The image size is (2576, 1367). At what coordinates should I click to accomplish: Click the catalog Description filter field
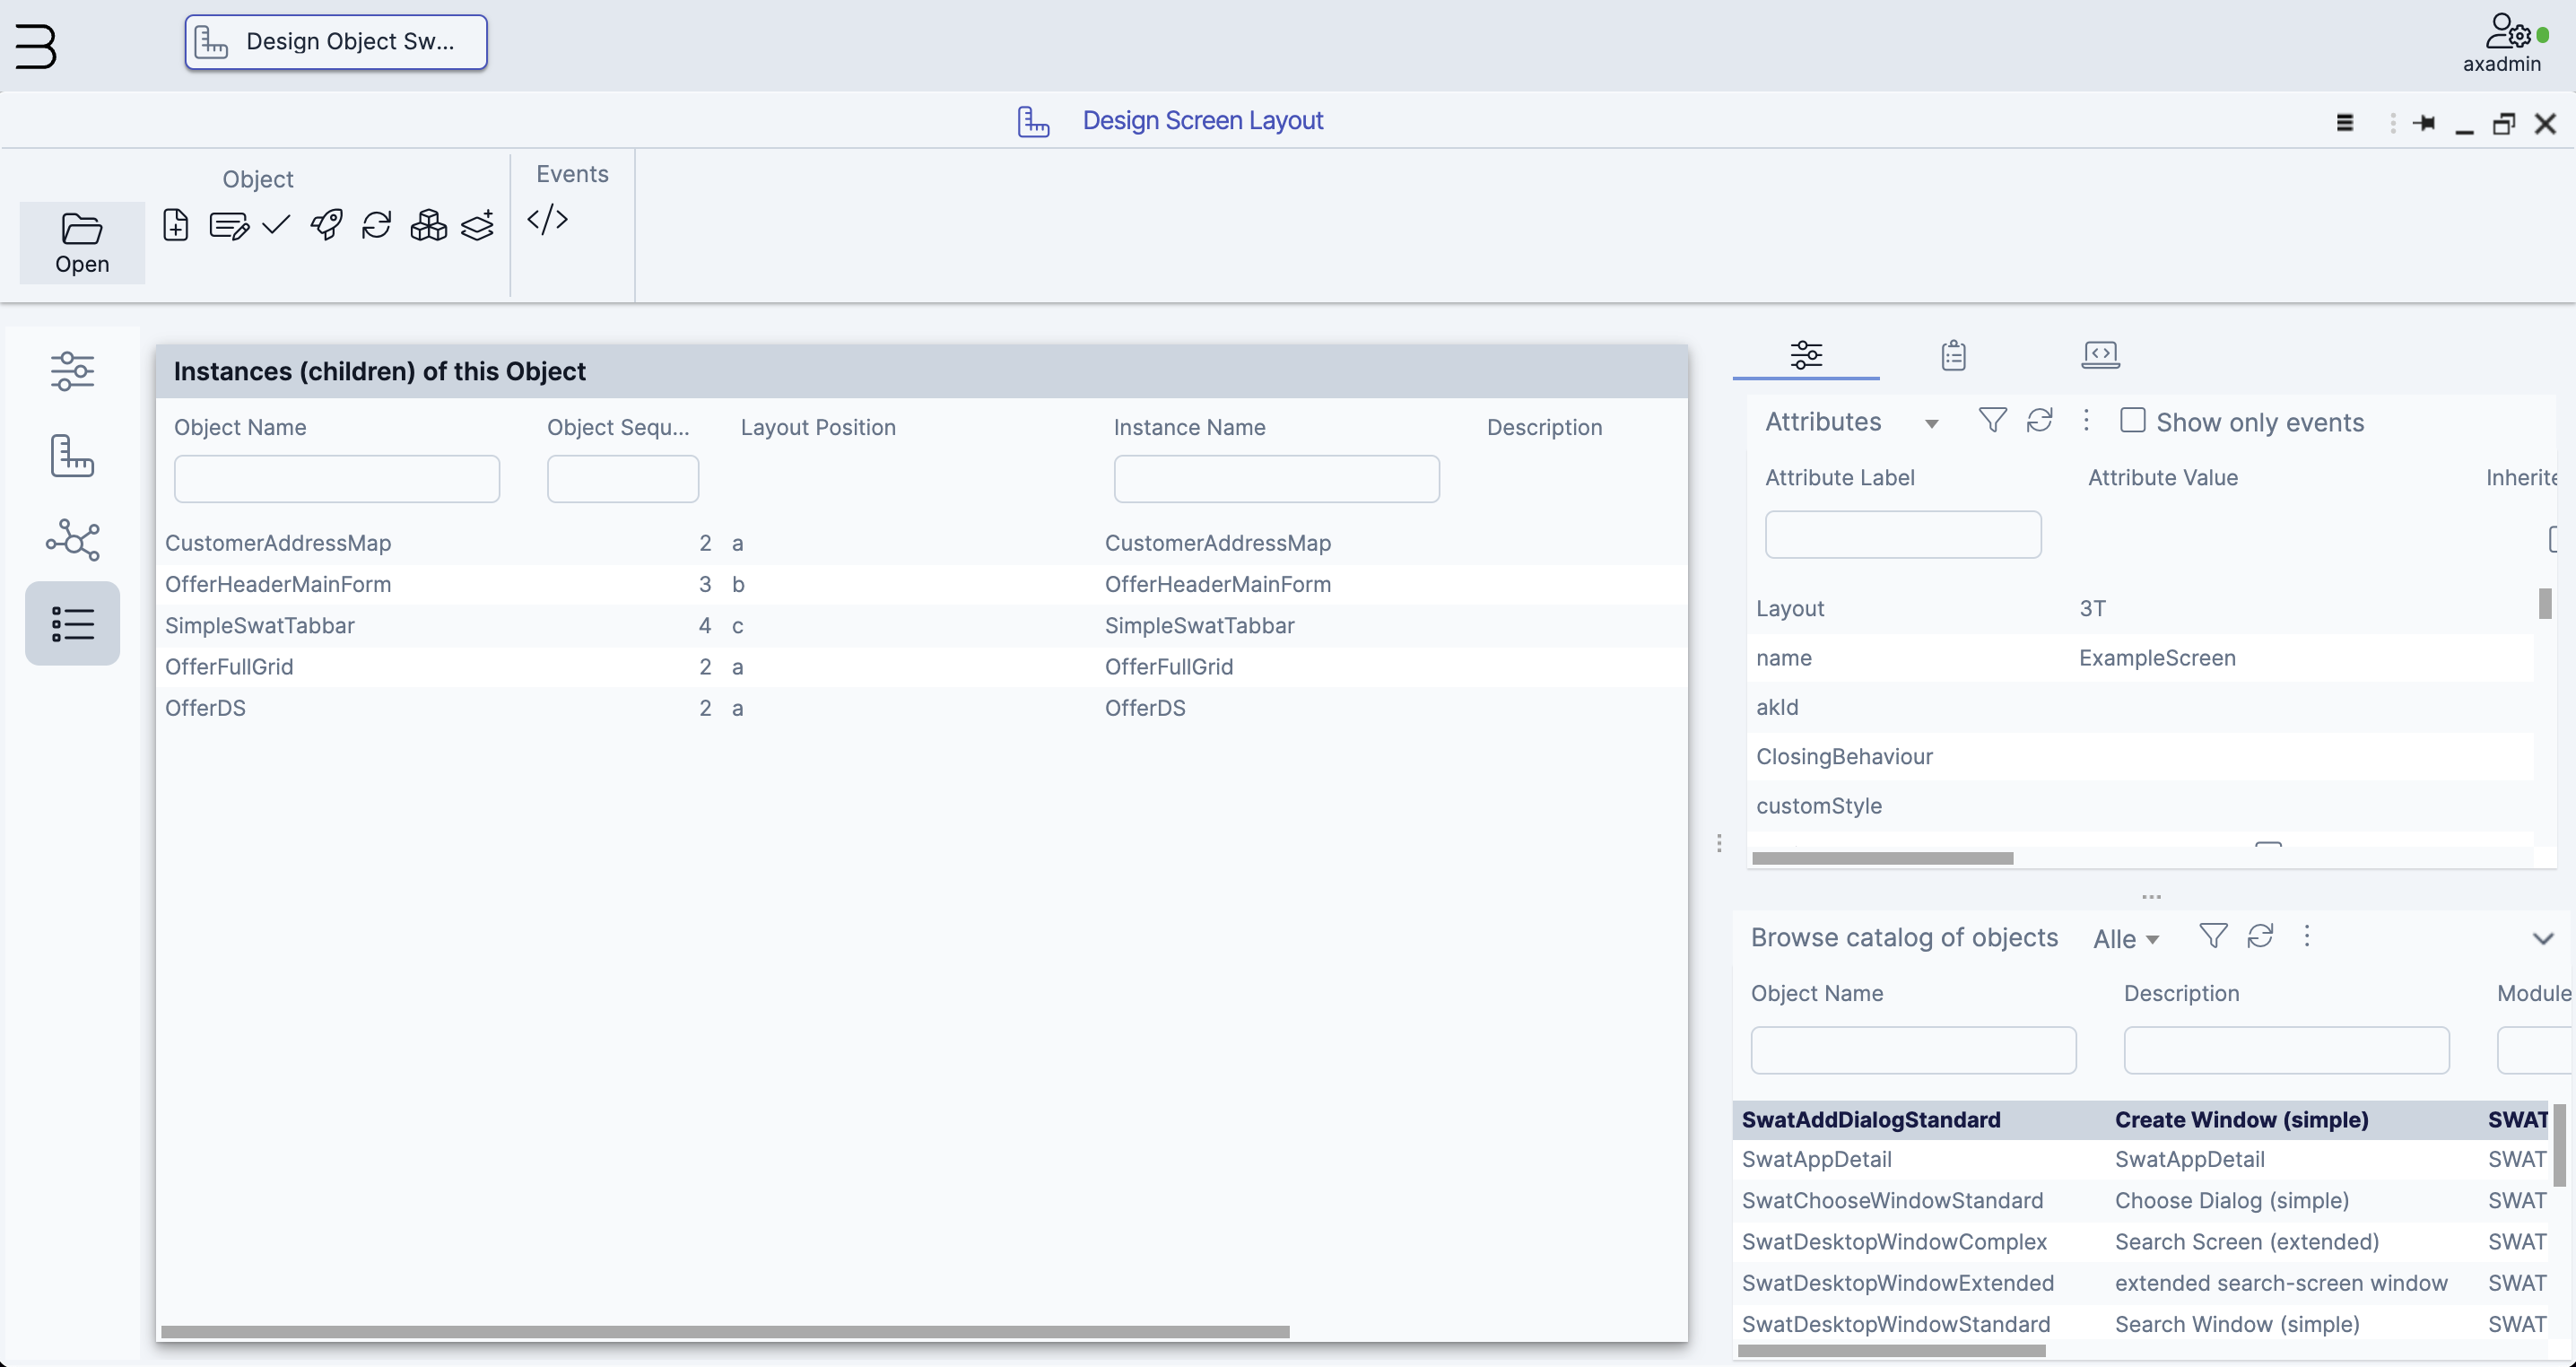click(x=2286, y=1050)
